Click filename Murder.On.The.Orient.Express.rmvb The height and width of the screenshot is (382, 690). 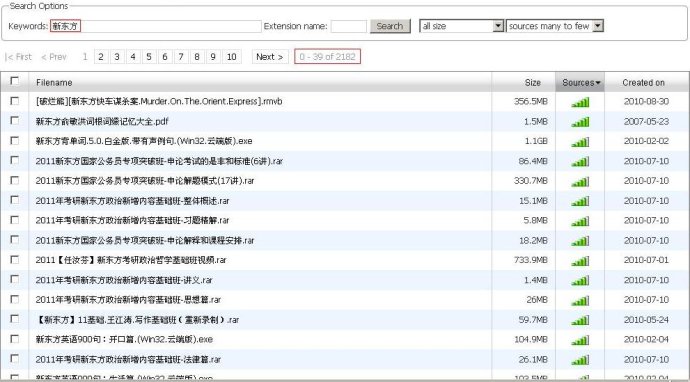point(159,102)
